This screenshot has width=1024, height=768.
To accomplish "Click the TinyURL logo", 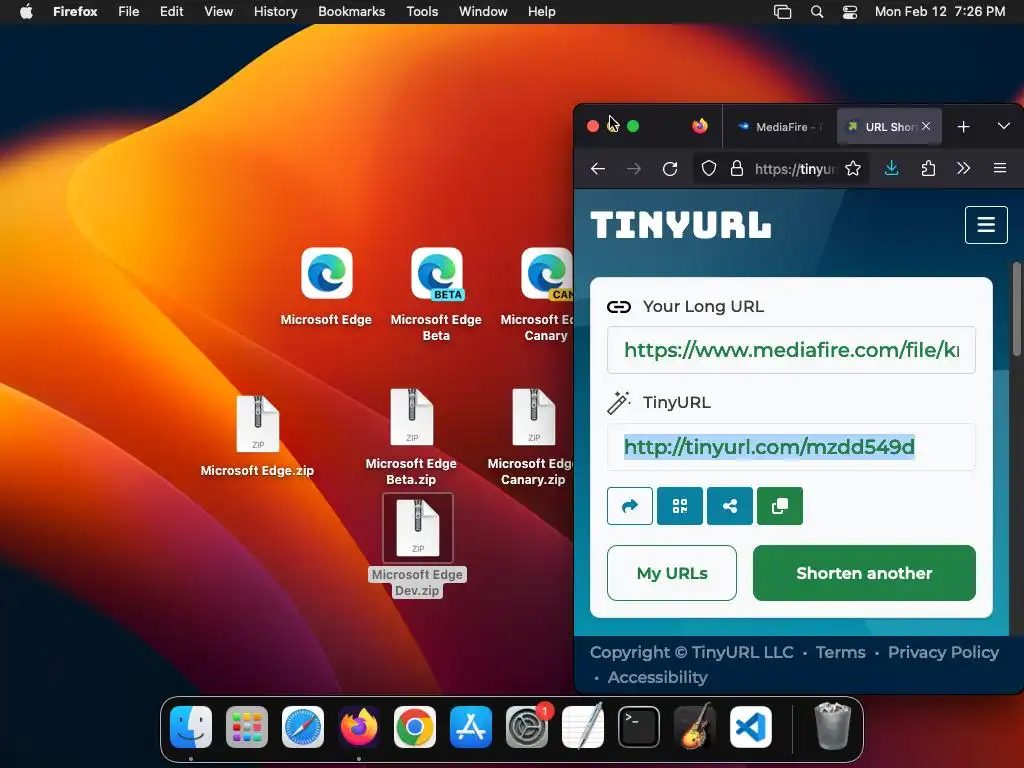I will [x=680, y=225].
